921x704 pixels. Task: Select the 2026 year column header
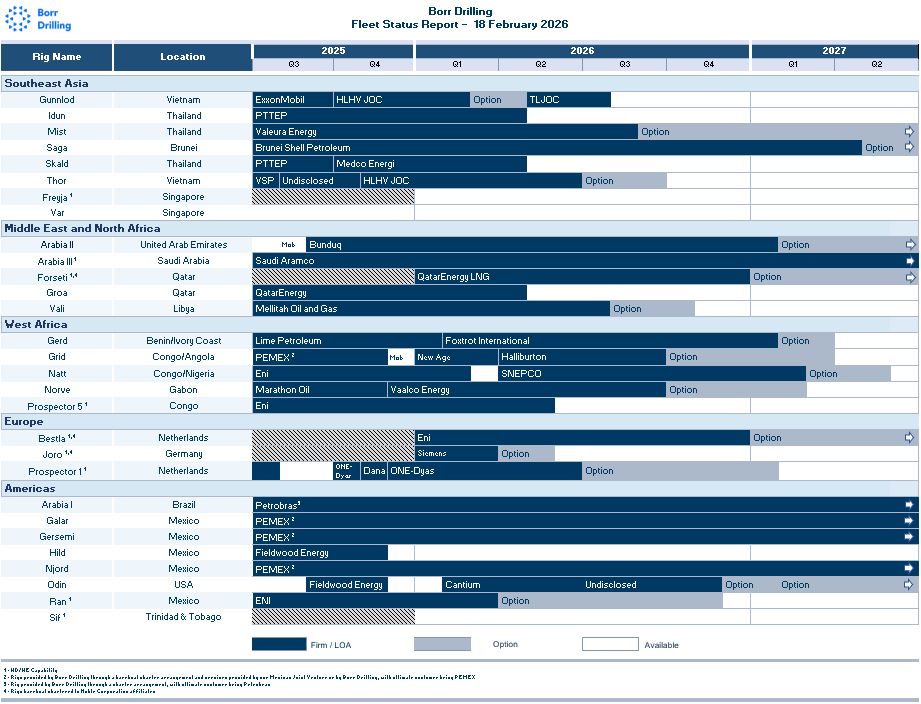click(x=582, y=50)
